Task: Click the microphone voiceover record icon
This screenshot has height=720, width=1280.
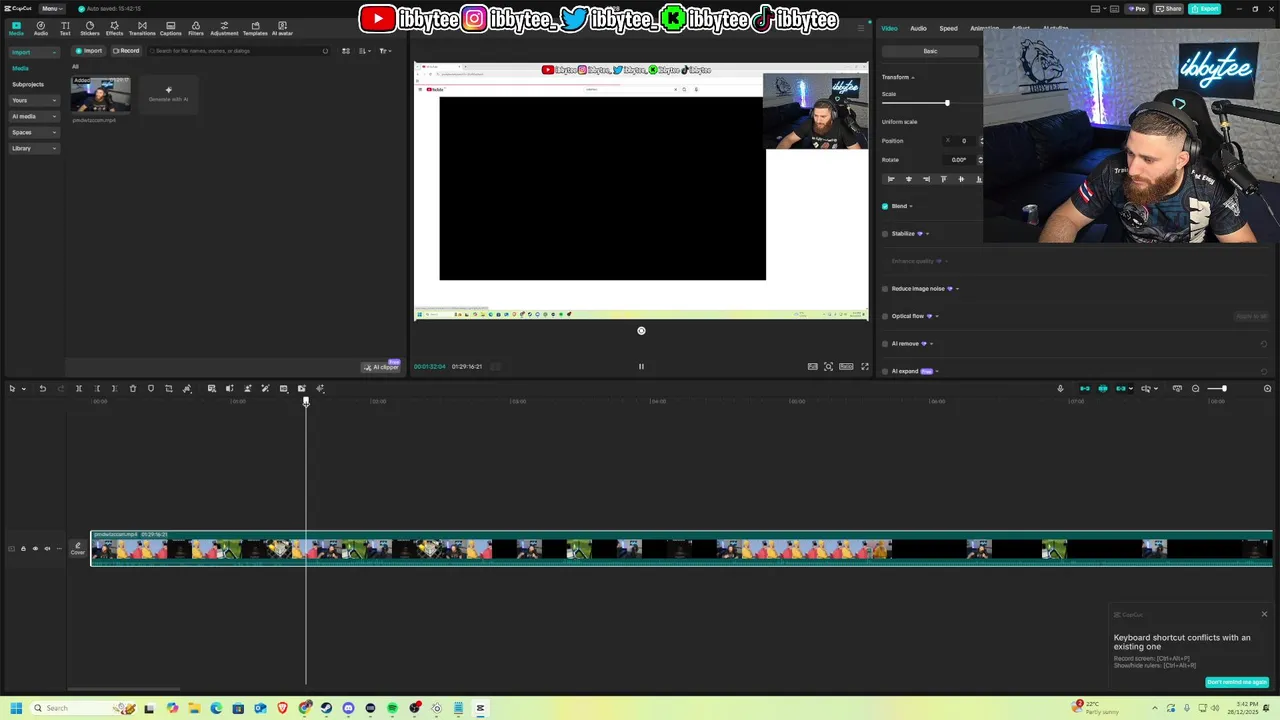Action: [x=1061, y=389]
